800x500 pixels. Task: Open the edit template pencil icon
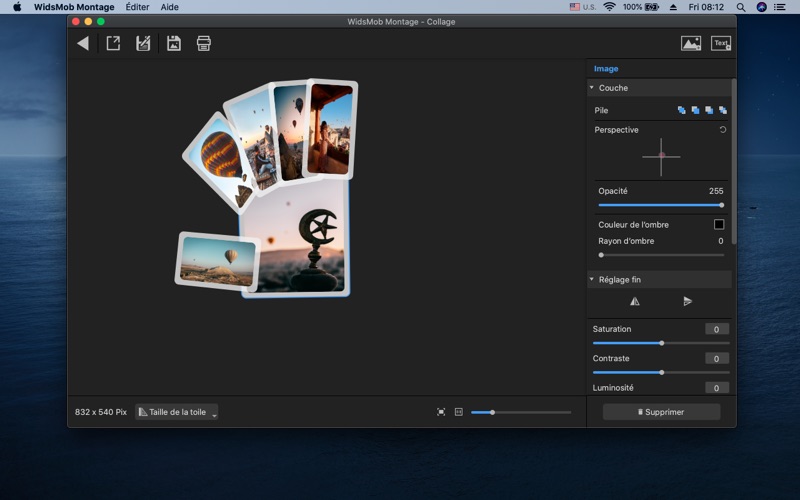pos(143,43)
